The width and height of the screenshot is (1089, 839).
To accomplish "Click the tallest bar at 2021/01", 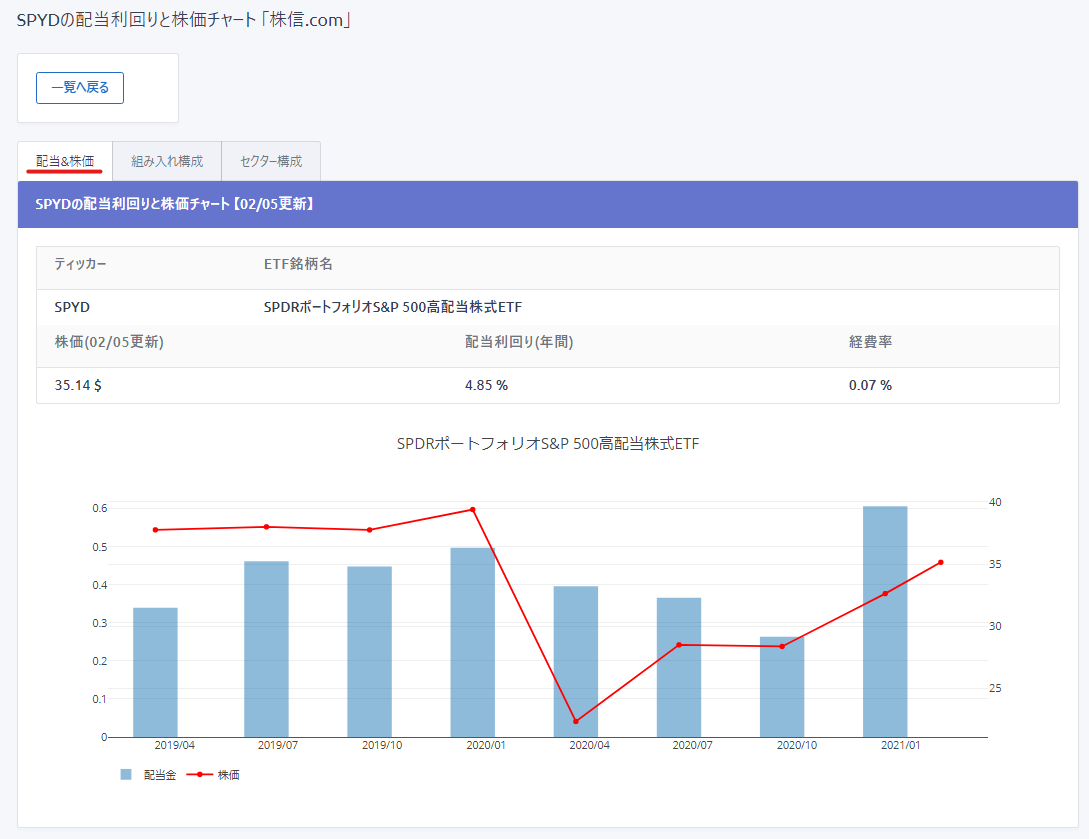I will click(x=885, y=621).
